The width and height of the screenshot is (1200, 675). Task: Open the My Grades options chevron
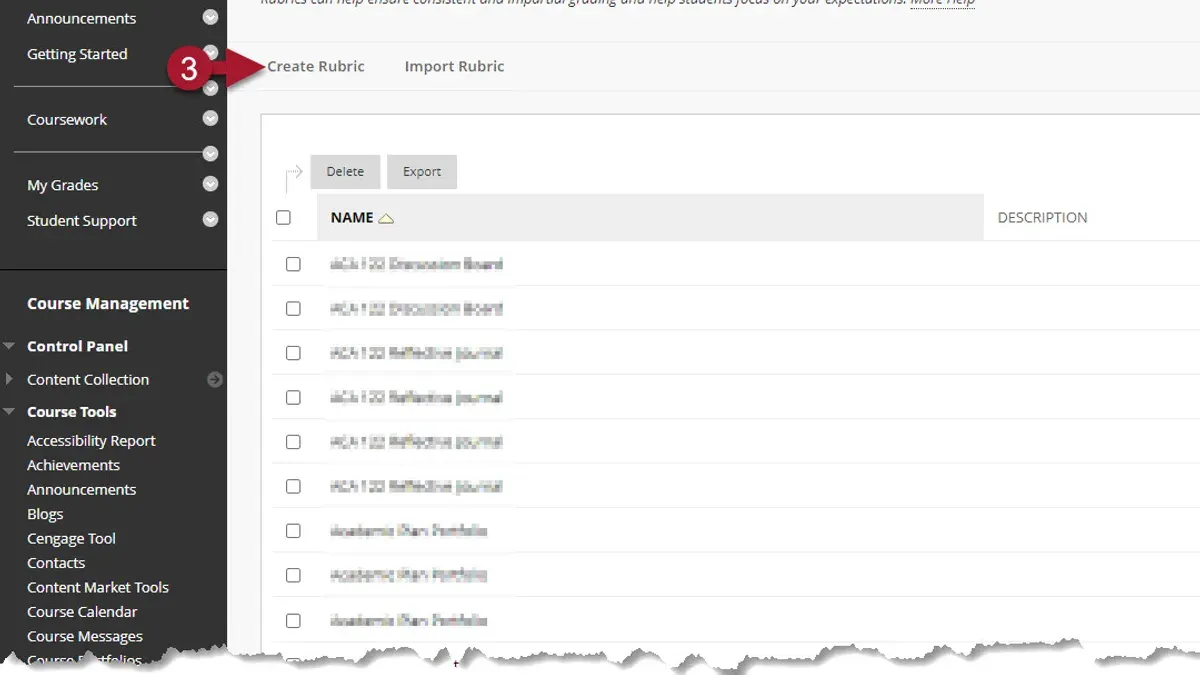210,184
